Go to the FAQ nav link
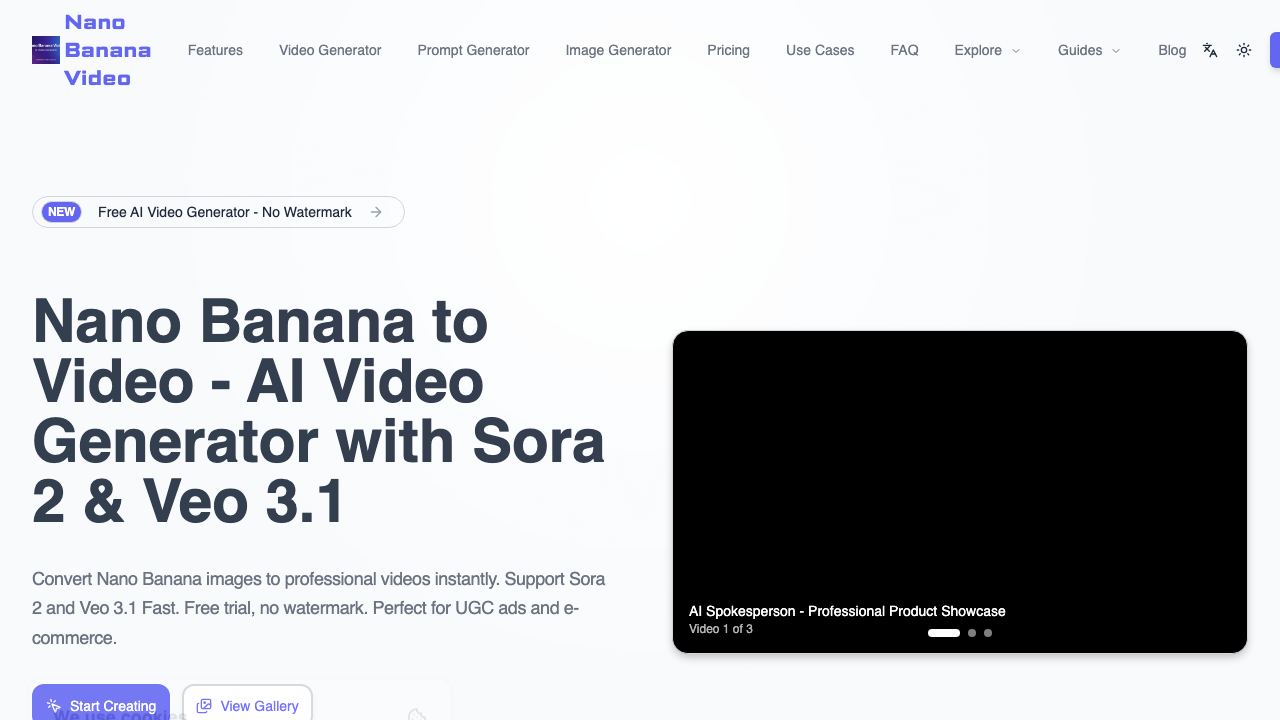The image size is (1280, 720). click(x=904, y=50)
